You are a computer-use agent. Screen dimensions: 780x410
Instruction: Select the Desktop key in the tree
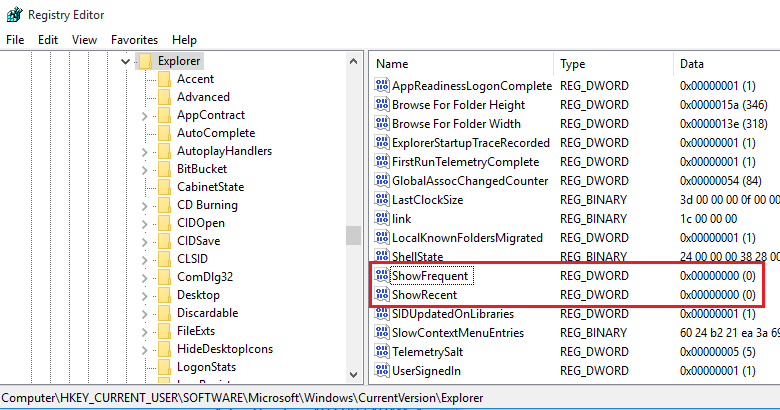tap(198, 295)
